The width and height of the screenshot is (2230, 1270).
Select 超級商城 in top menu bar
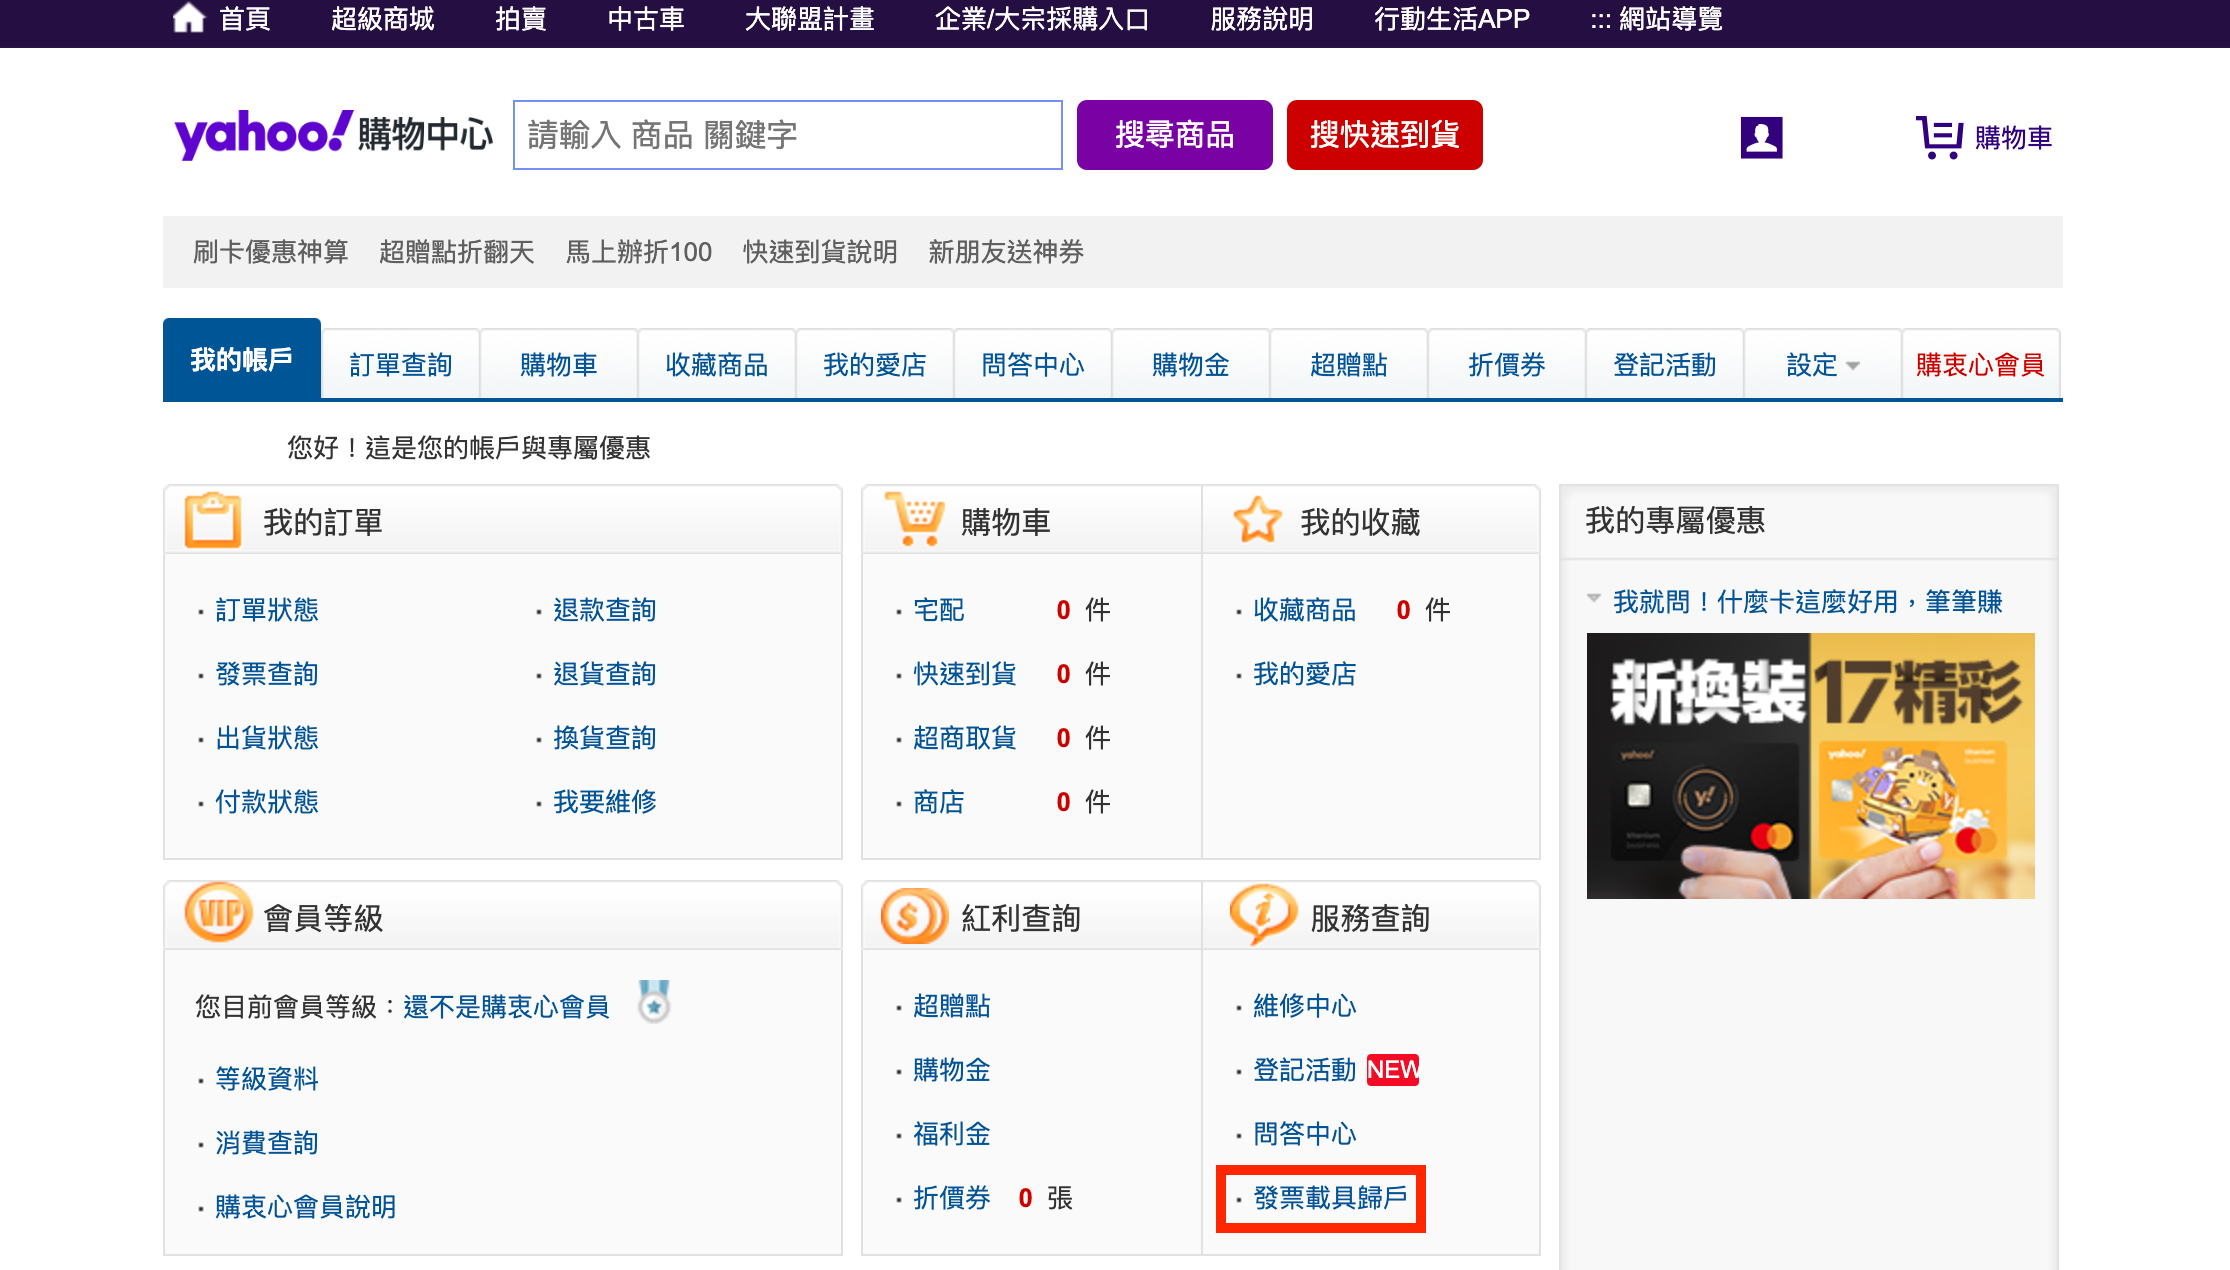(x=382, y=19)
